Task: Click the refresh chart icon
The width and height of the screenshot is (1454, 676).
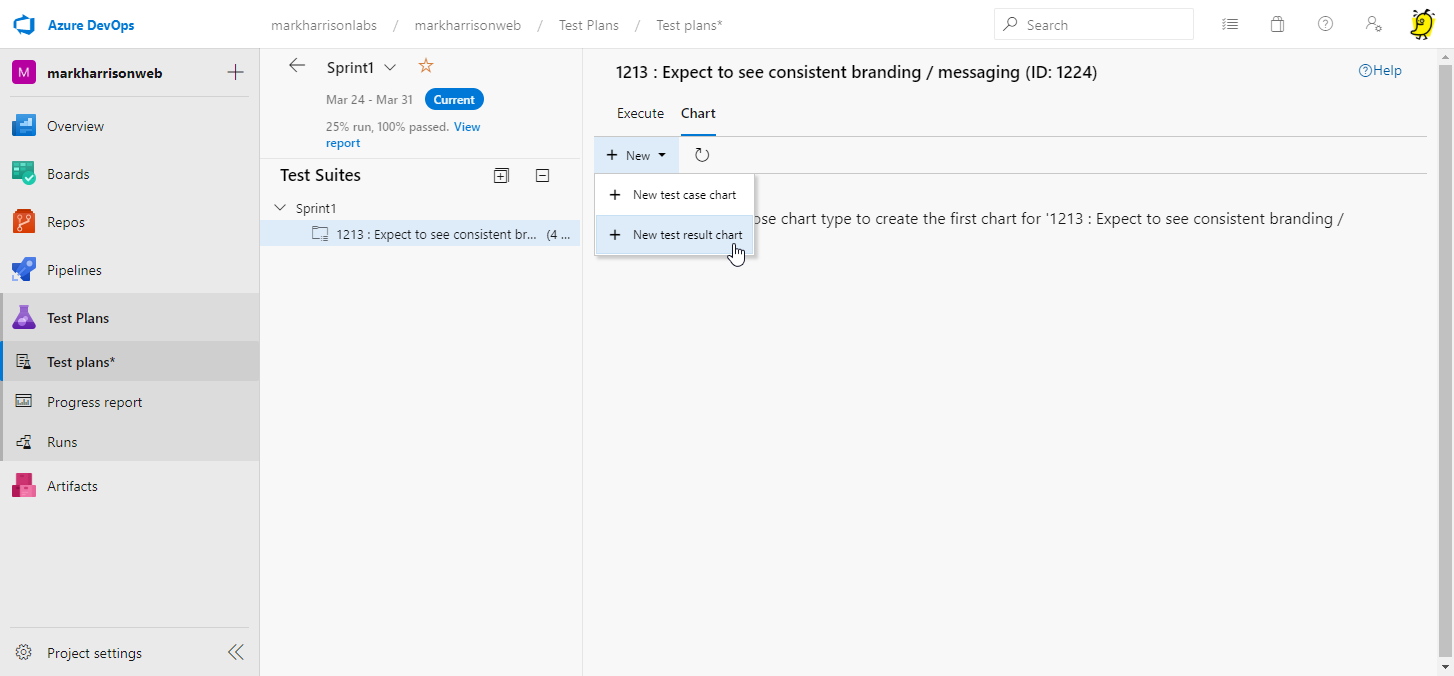Action: coord(702,155)
